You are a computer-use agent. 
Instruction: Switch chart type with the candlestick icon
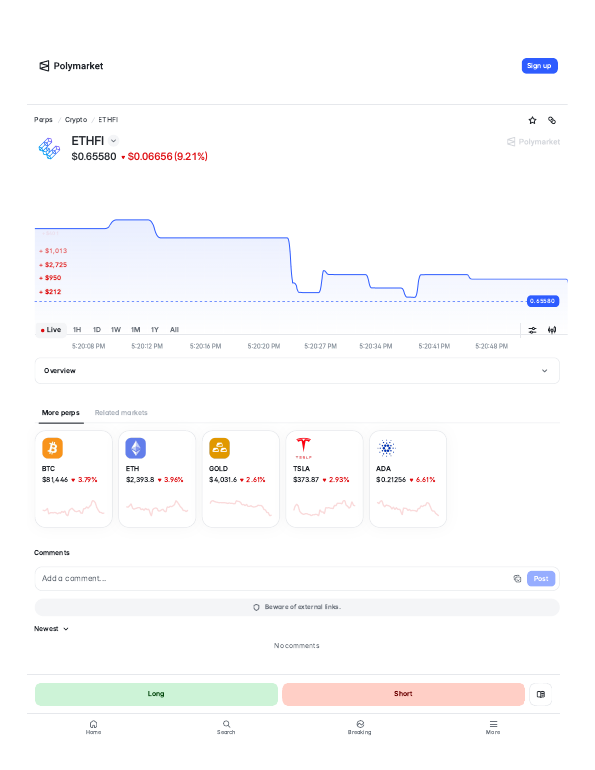pos(552,330)
